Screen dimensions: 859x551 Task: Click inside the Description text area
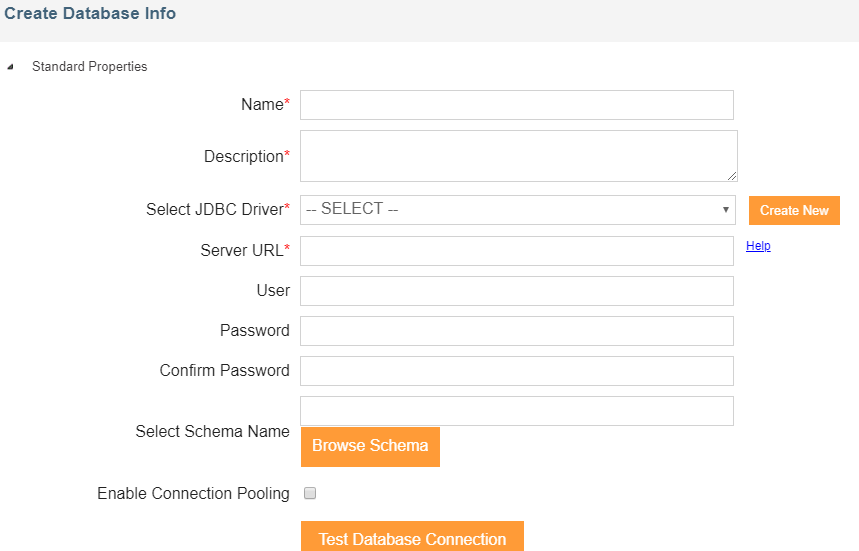pos(516,156)
